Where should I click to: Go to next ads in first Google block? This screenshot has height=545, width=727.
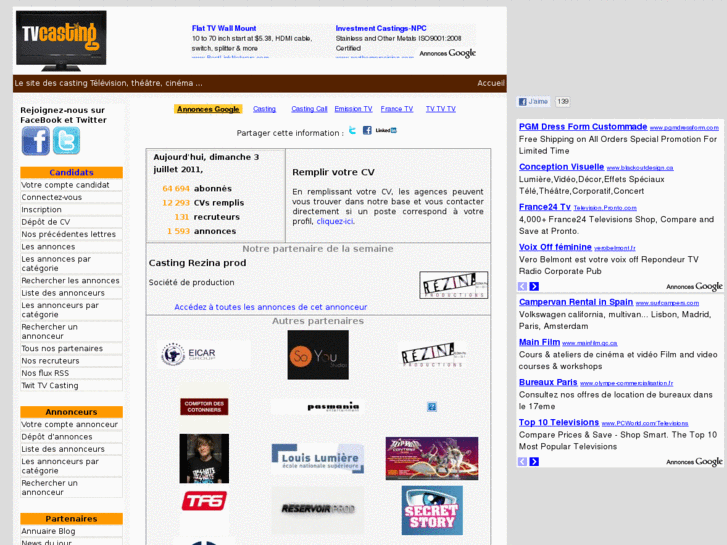pos(534,286)
